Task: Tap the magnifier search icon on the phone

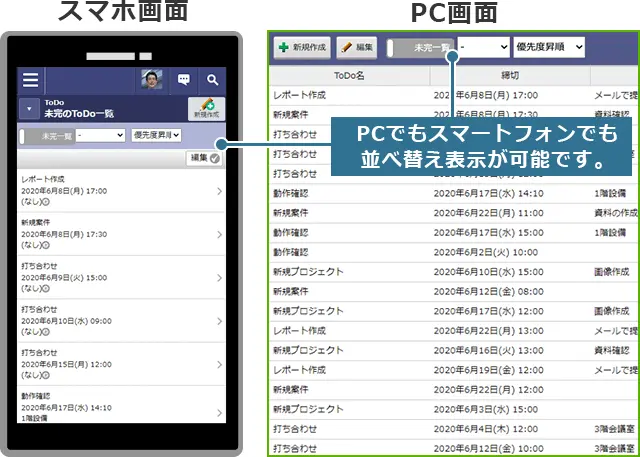Action: pyautogui.click(x=212, y=80)
